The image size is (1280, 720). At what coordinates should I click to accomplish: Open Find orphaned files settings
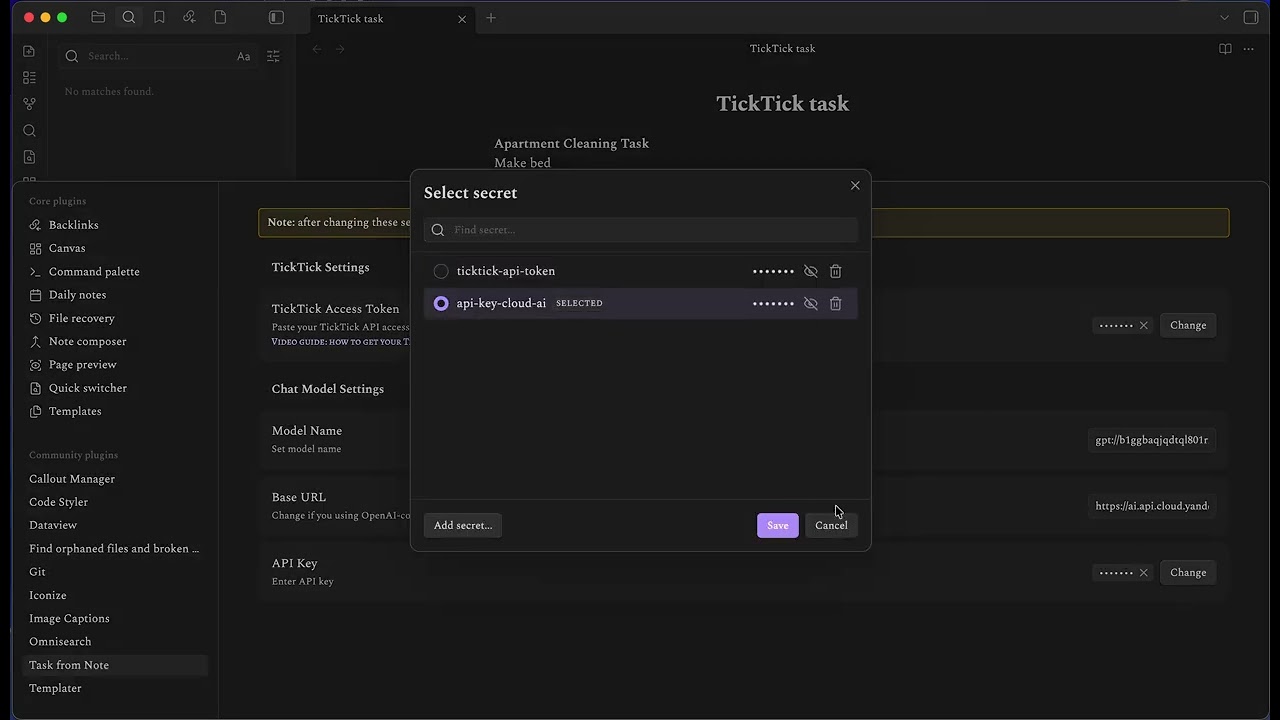click(115, 548)
